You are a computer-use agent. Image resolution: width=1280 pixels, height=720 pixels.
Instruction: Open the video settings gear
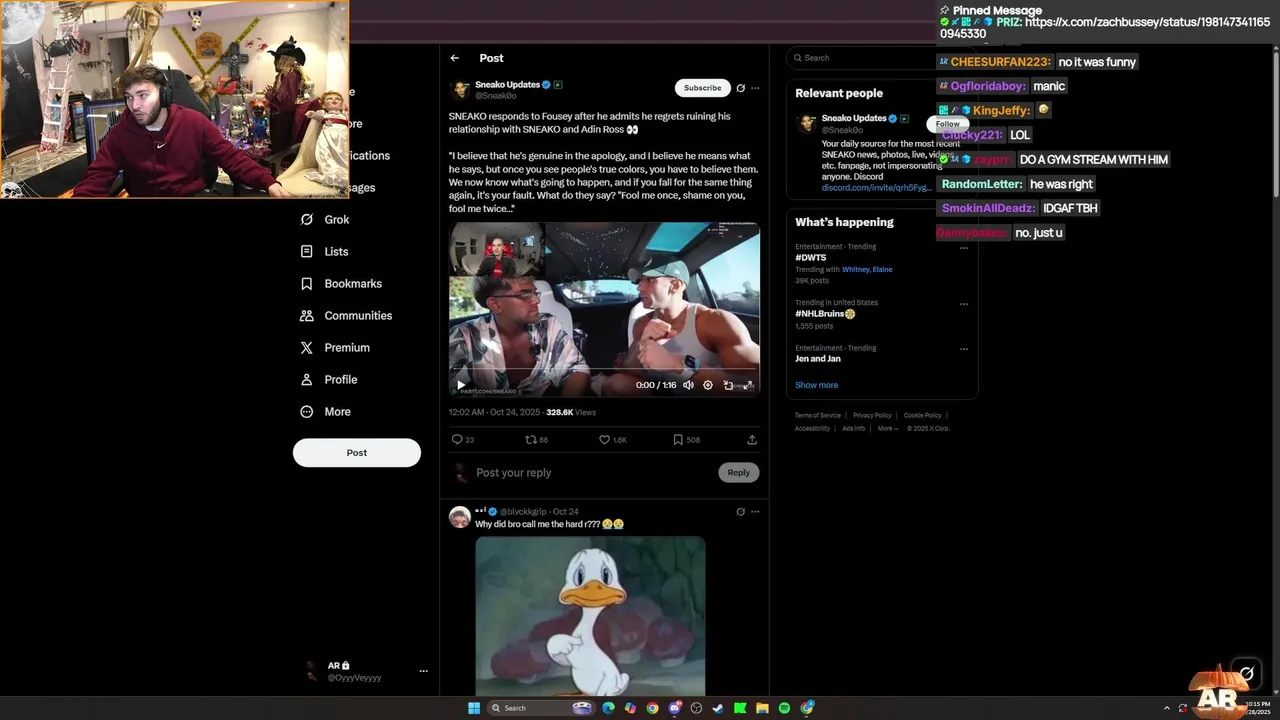pyautogui.click(x=708, y=385)
